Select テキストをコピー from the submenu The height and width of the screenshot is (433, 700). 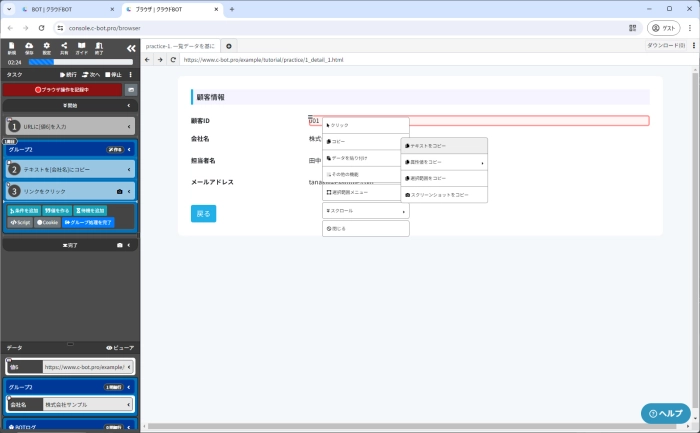coord(444,146)
